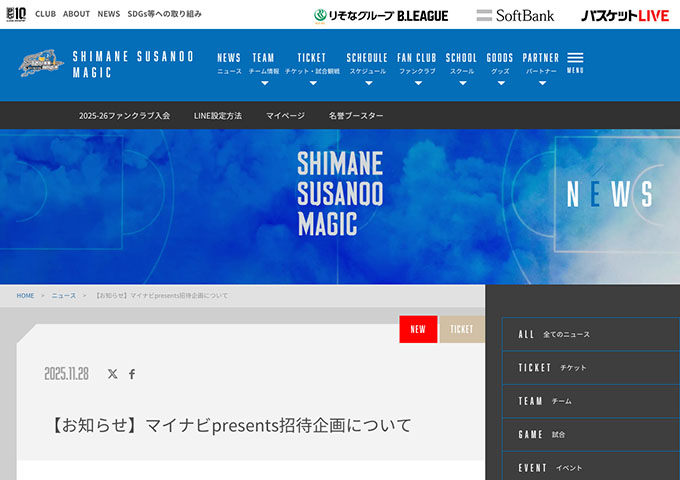
Task: Expand the PARTNER dropdown arrow
Action: click(542, 83)
